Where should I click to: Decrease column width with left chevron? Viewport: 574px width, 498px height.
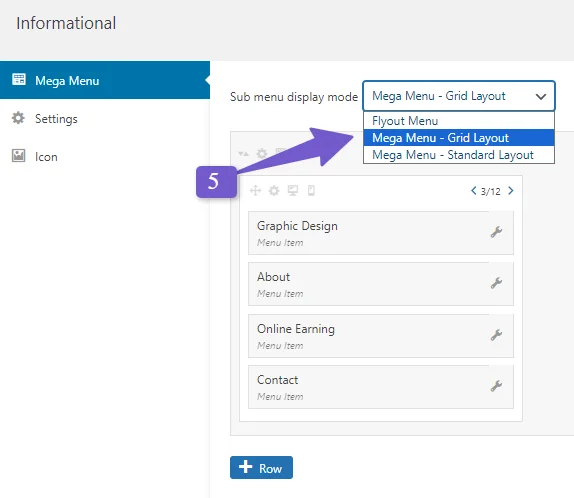474,190
